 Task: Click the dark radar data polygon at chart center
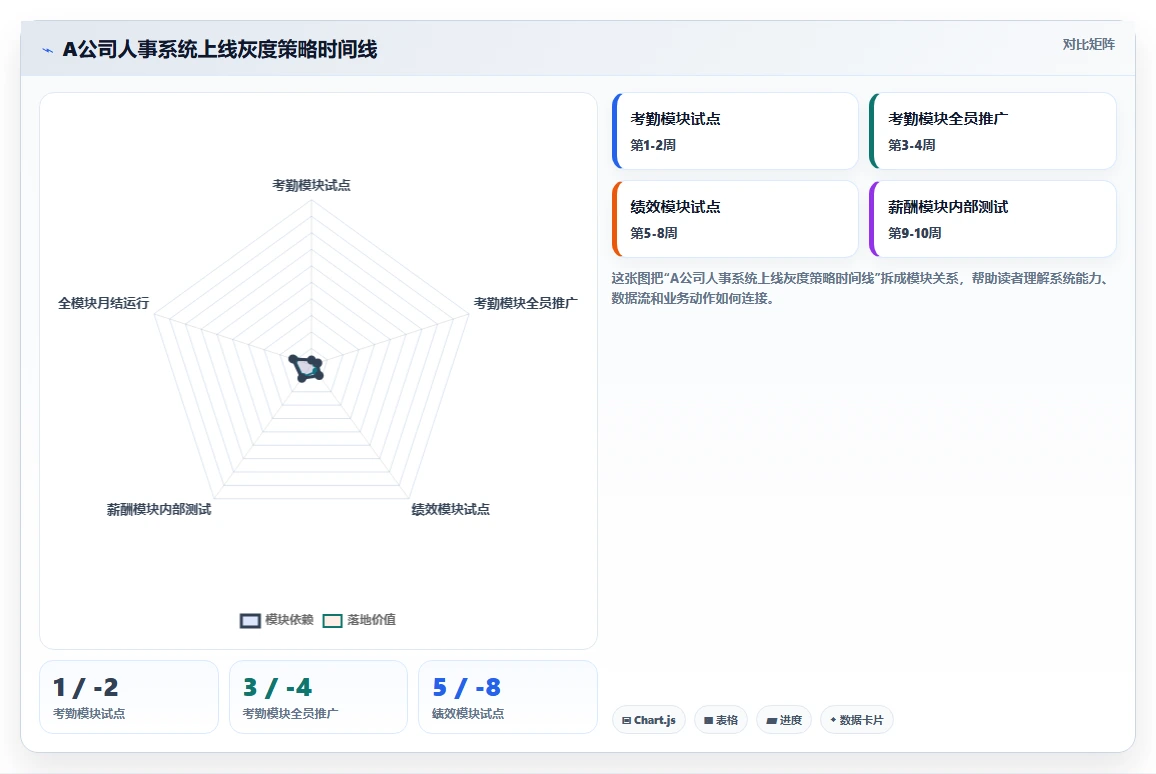click(x=306, y=368)
